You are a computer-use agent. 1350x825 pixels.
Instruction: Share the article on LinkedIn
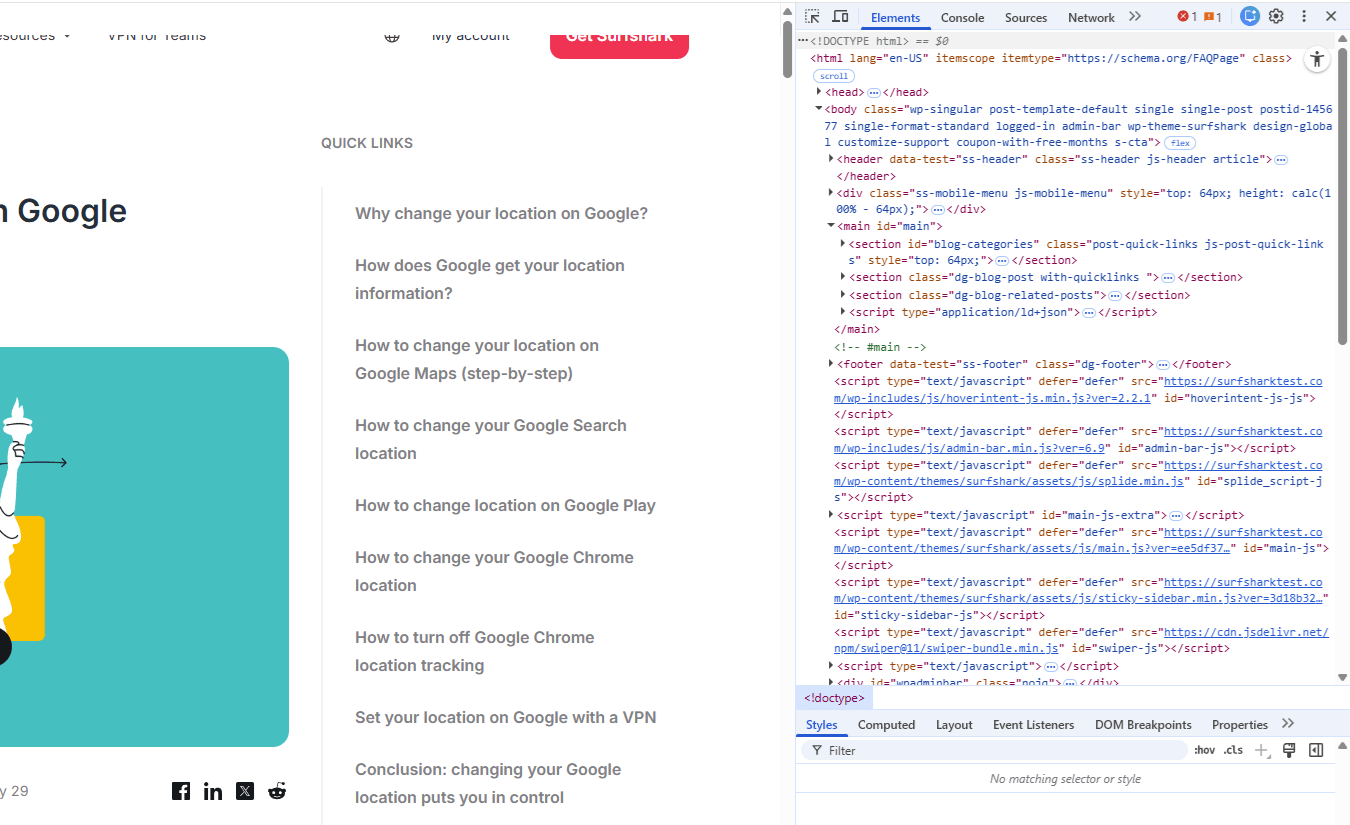pyautogui.click(x=213, y=791)
